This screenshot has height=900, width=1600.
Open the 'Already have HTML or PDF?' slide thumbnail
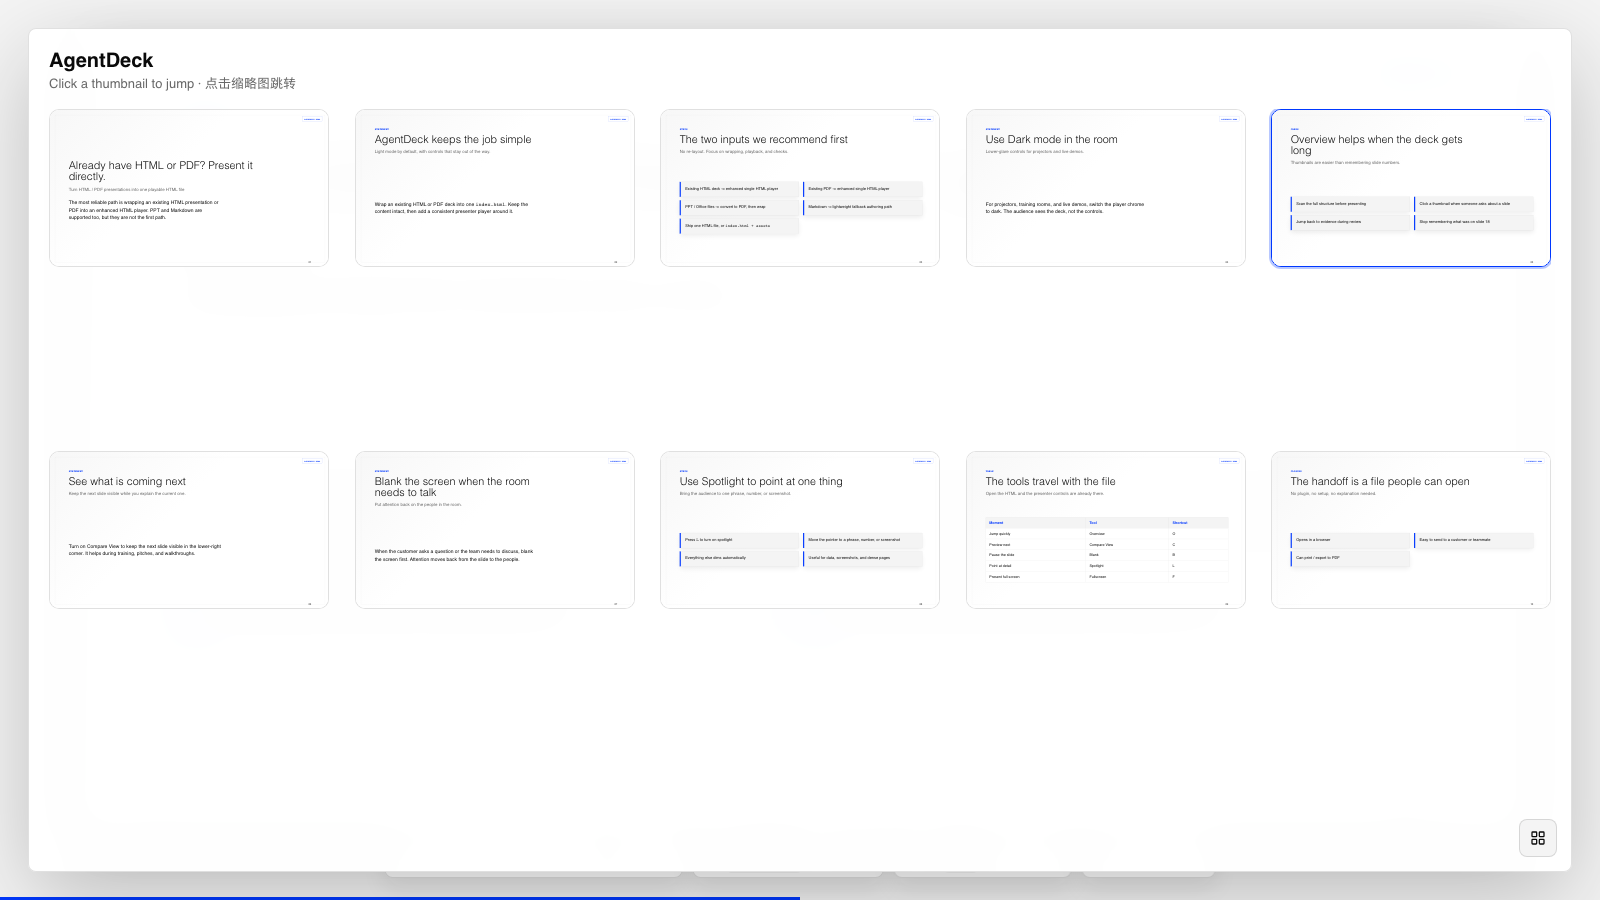[x=189, y=188]
